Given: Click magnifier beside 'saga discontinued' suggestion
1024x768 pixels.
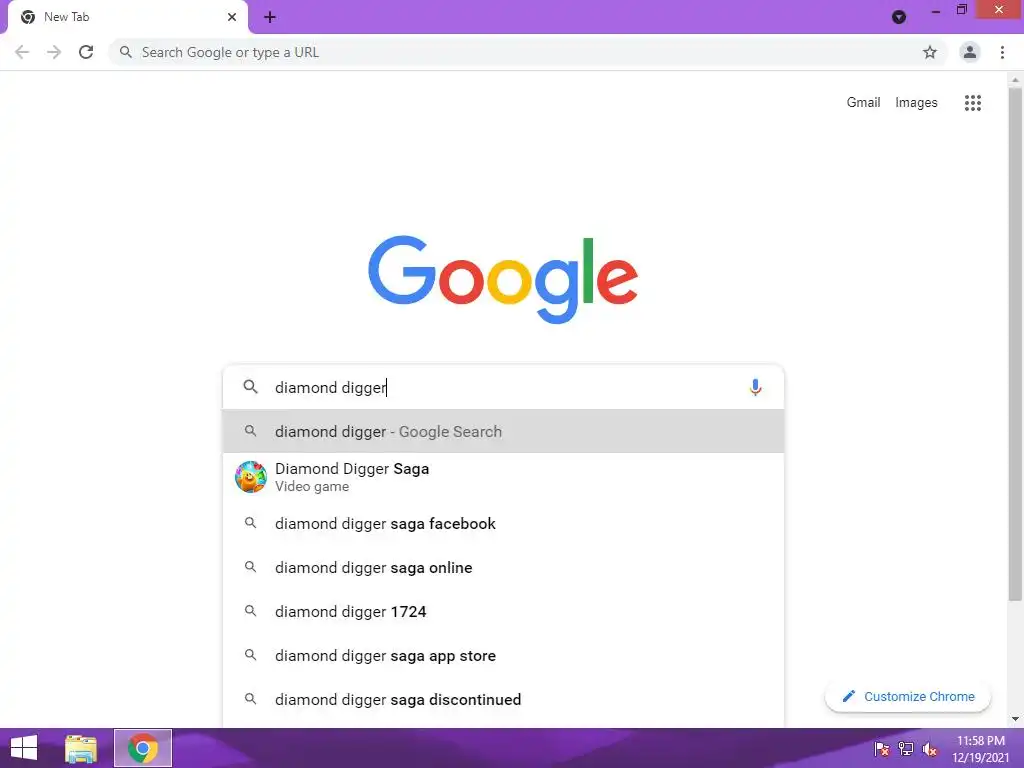Looking at the screenshot, I should click(250, 699).
